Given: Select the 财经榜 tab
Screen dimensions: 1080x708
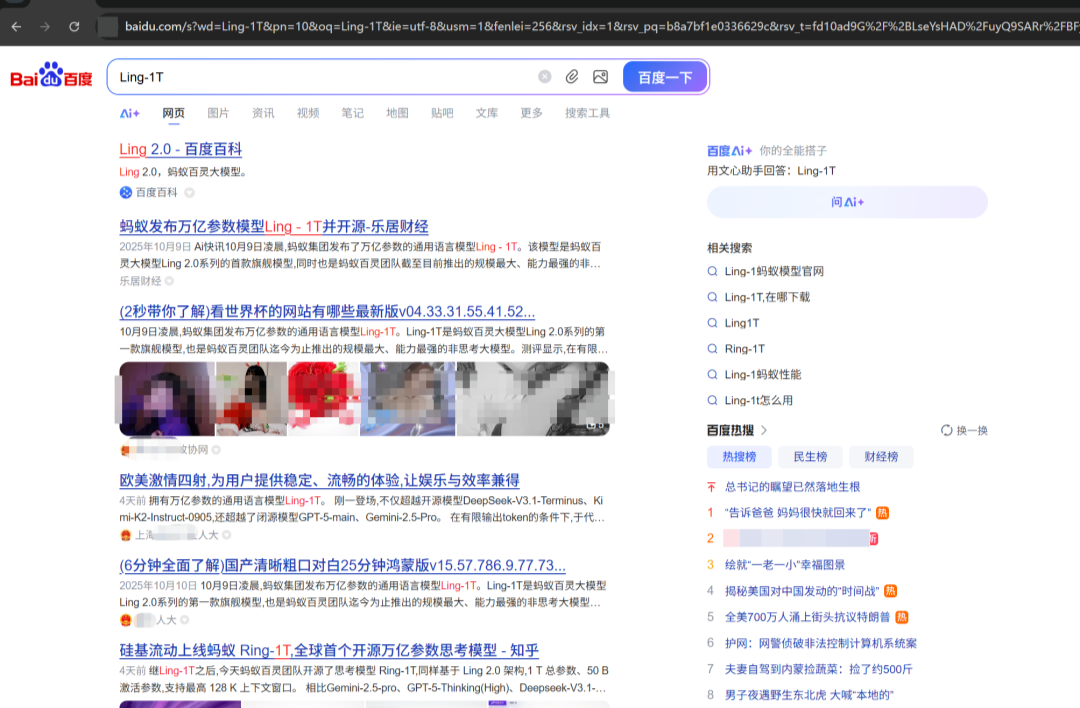Looking at the screenshot, I should [x=881, y=457].
